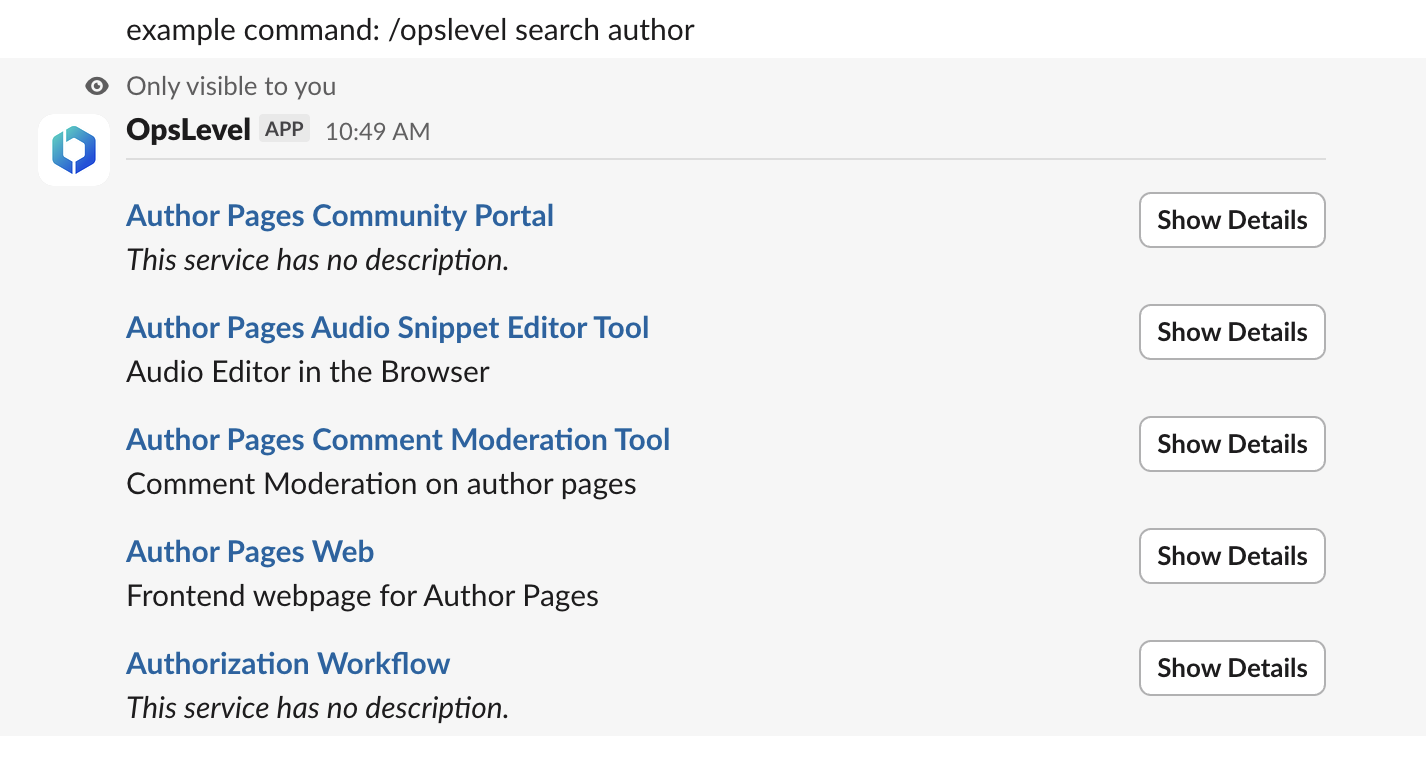Image resolution: width=1426 pixels, height=764 pixels.
Task: Open the Author Pages Web link
Action: tap(250, 552)
